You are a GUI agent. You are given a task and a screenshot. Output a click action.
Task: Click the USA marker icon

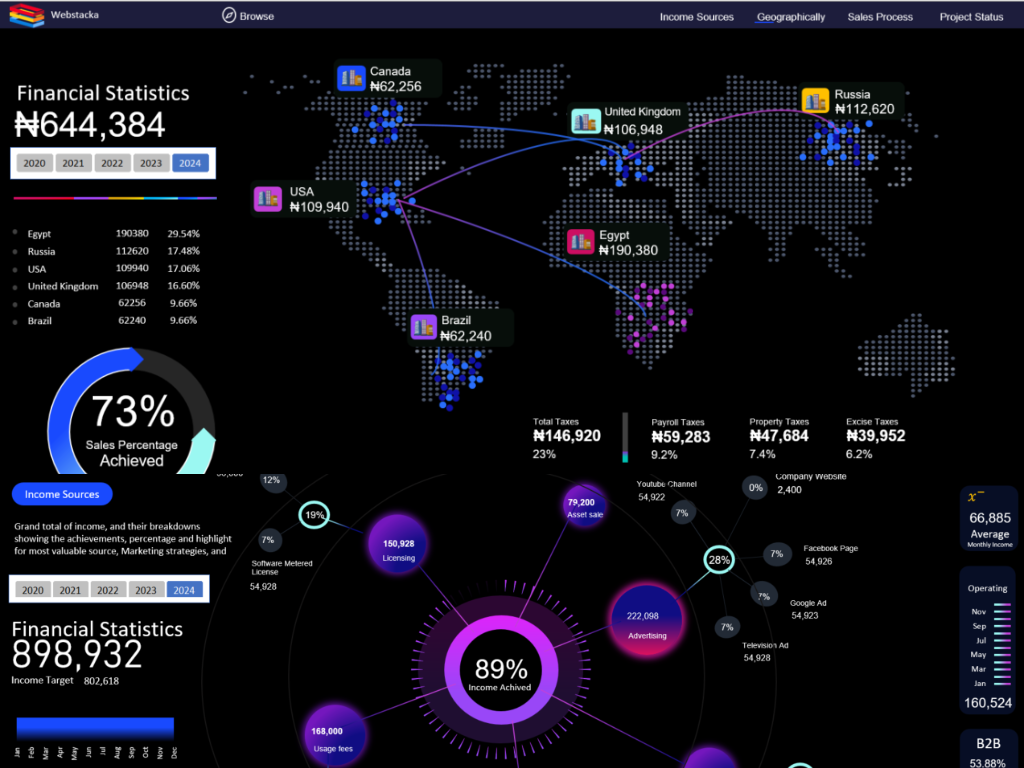point(267,199)
